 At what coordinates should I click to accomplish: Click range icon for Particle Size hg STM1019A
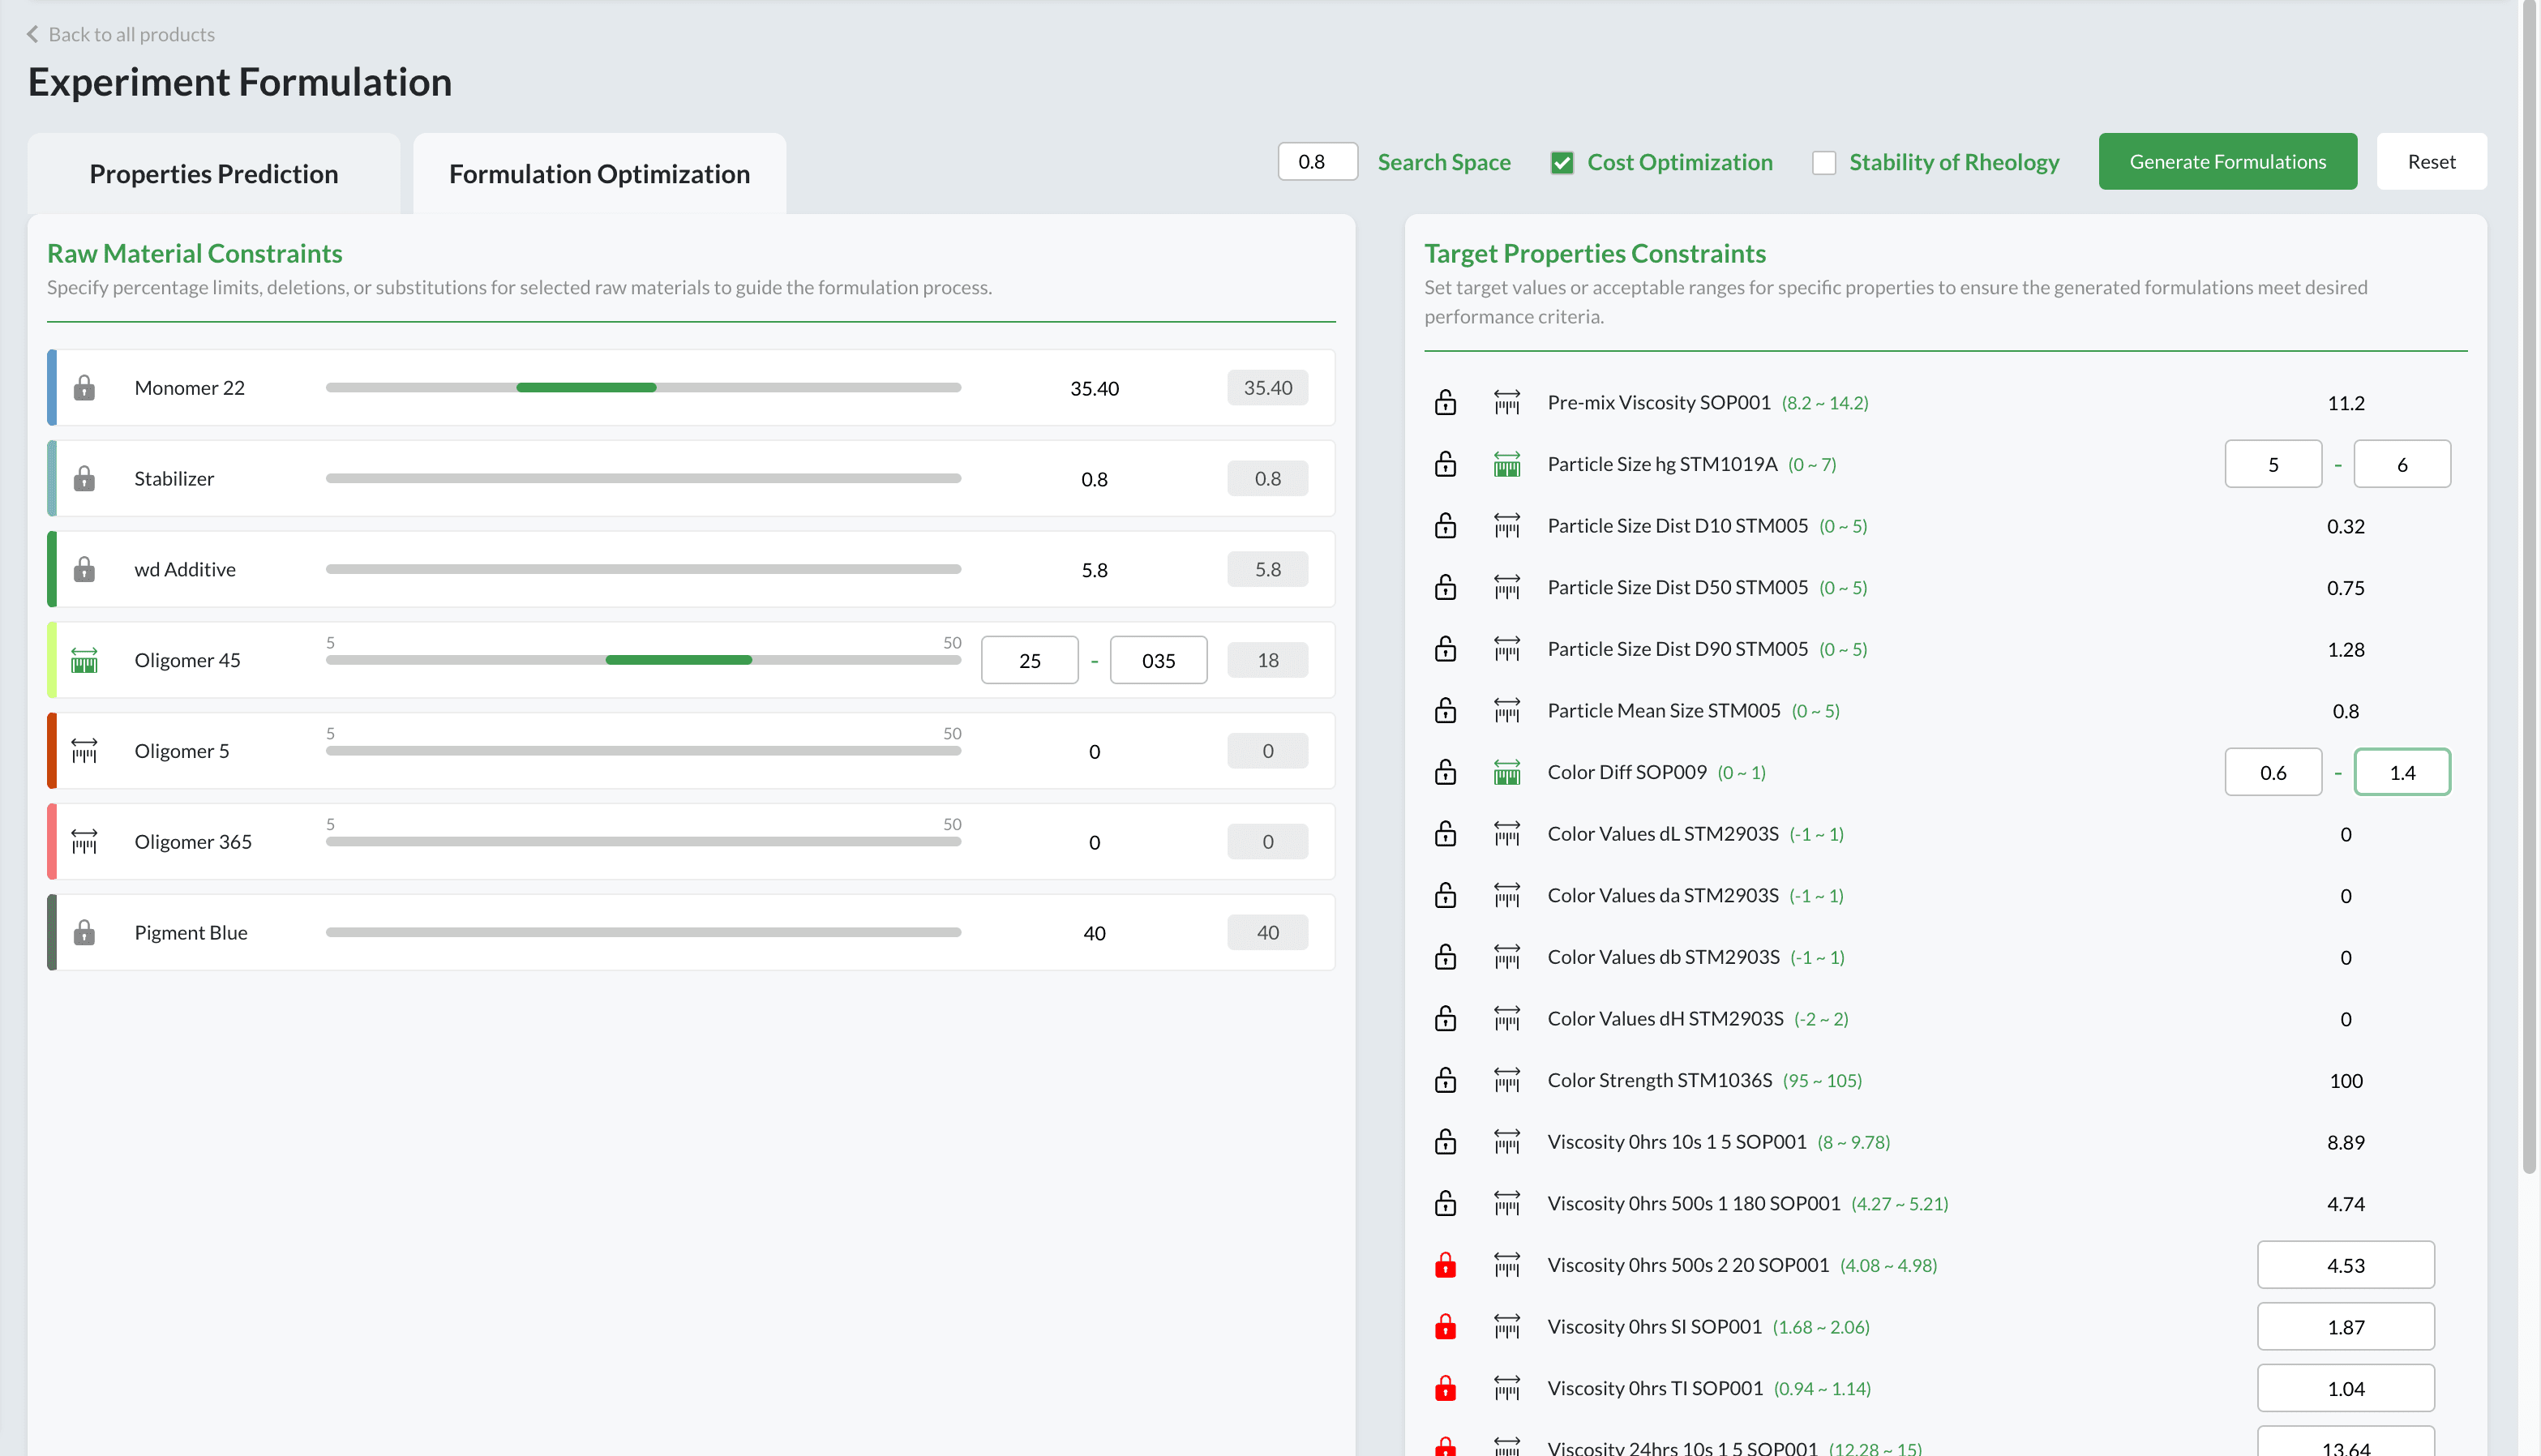click(x=1506, y=464)
